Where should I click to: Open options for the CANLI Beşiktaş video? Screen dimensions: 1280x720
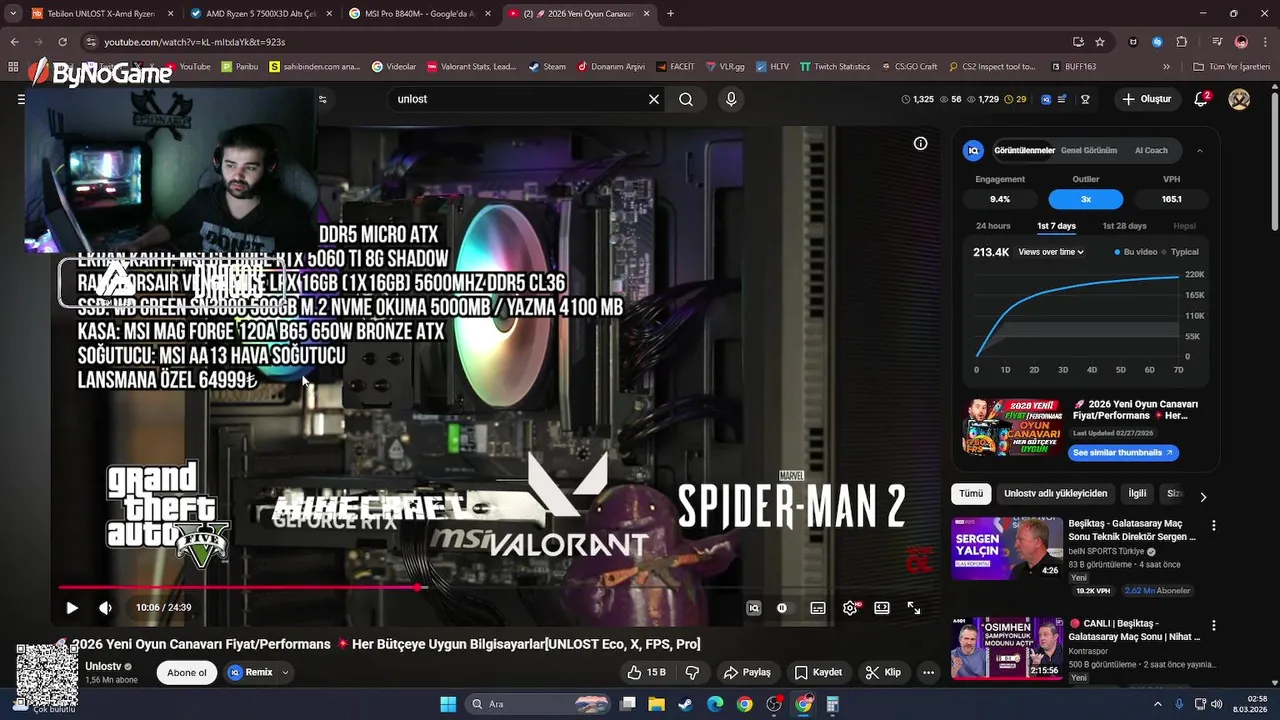(x=1214, y=625)
